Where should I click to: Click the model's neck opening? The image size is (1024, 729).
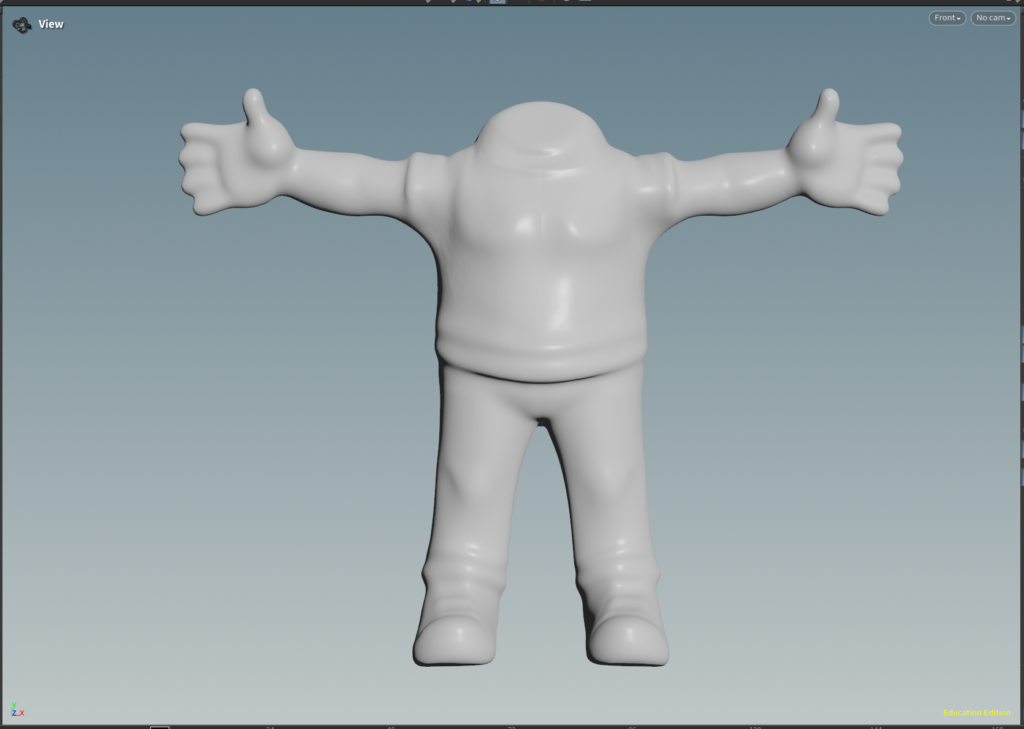coord(540,152)
